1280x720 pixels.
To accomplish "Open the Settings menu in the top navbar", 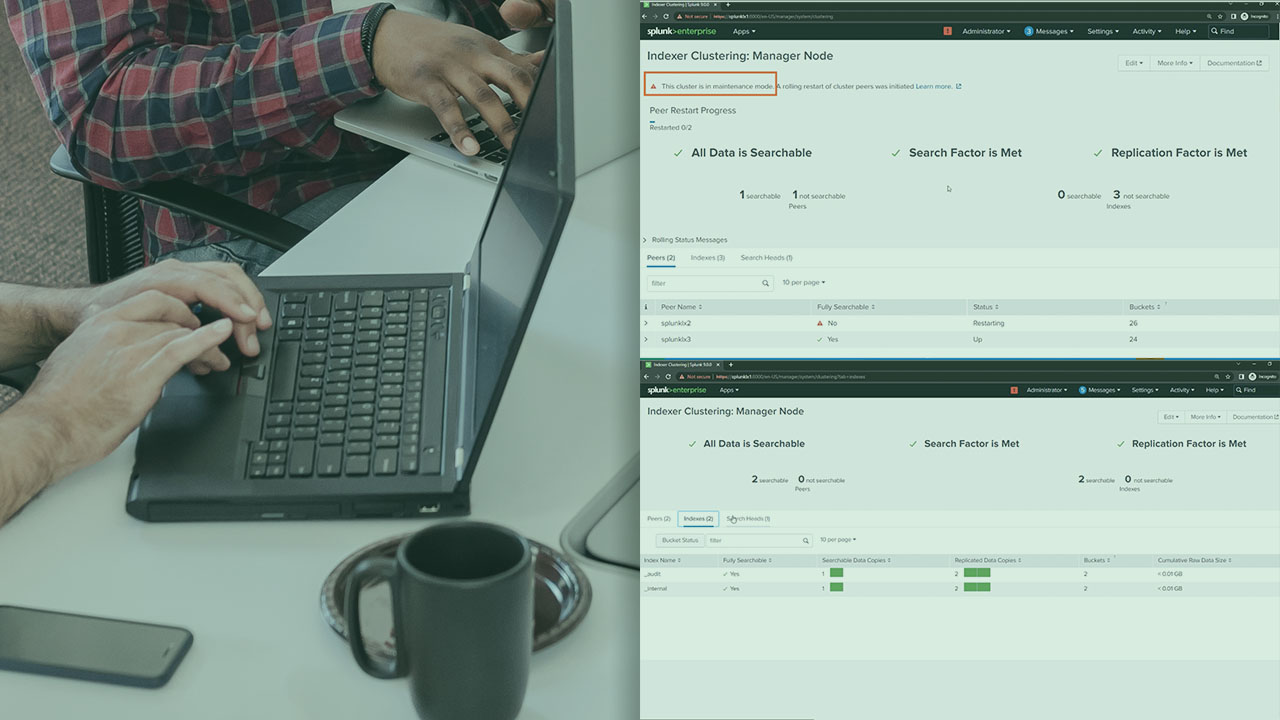I will tap(1103, 31).
